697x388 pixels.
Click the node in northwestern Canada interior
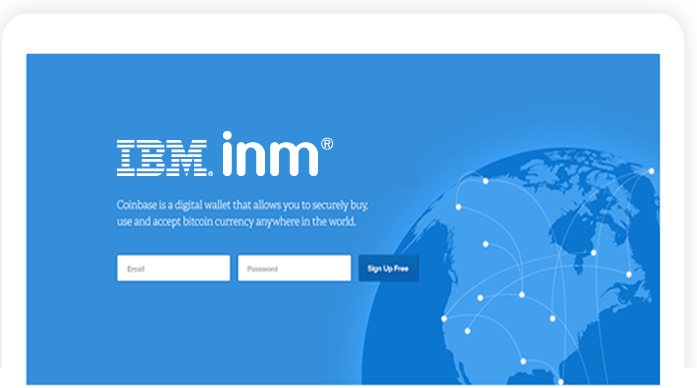tap(485, 244)
